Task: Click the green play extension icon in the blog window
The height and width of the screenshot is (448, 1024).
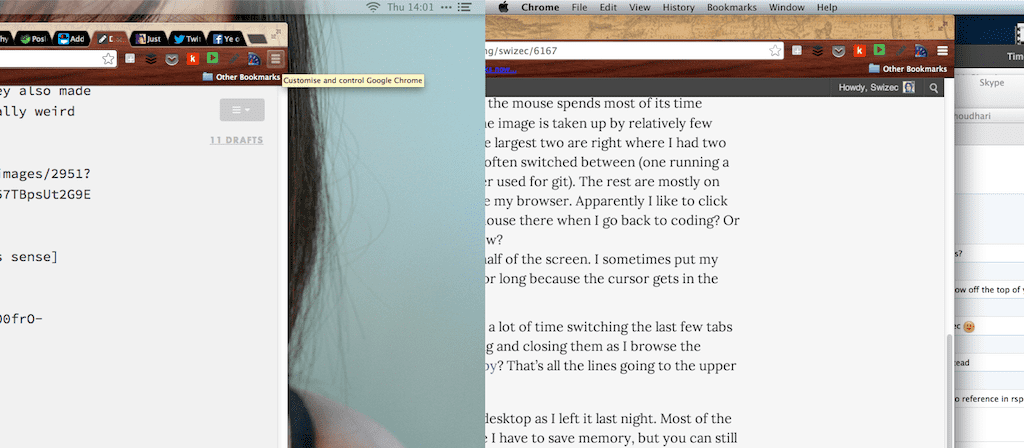Action: tap(879, 50)
